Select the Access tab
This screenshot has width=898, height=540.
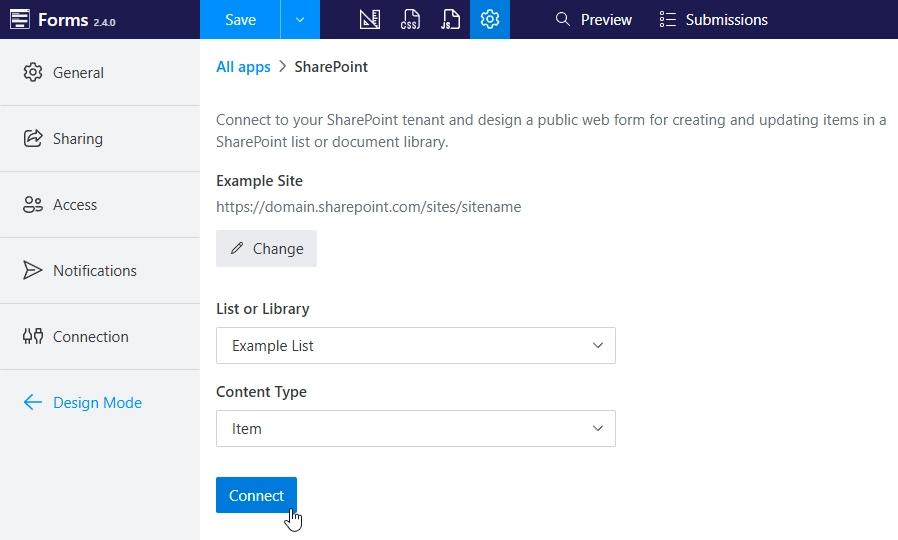pyautogui.click(x=100, y=204)
